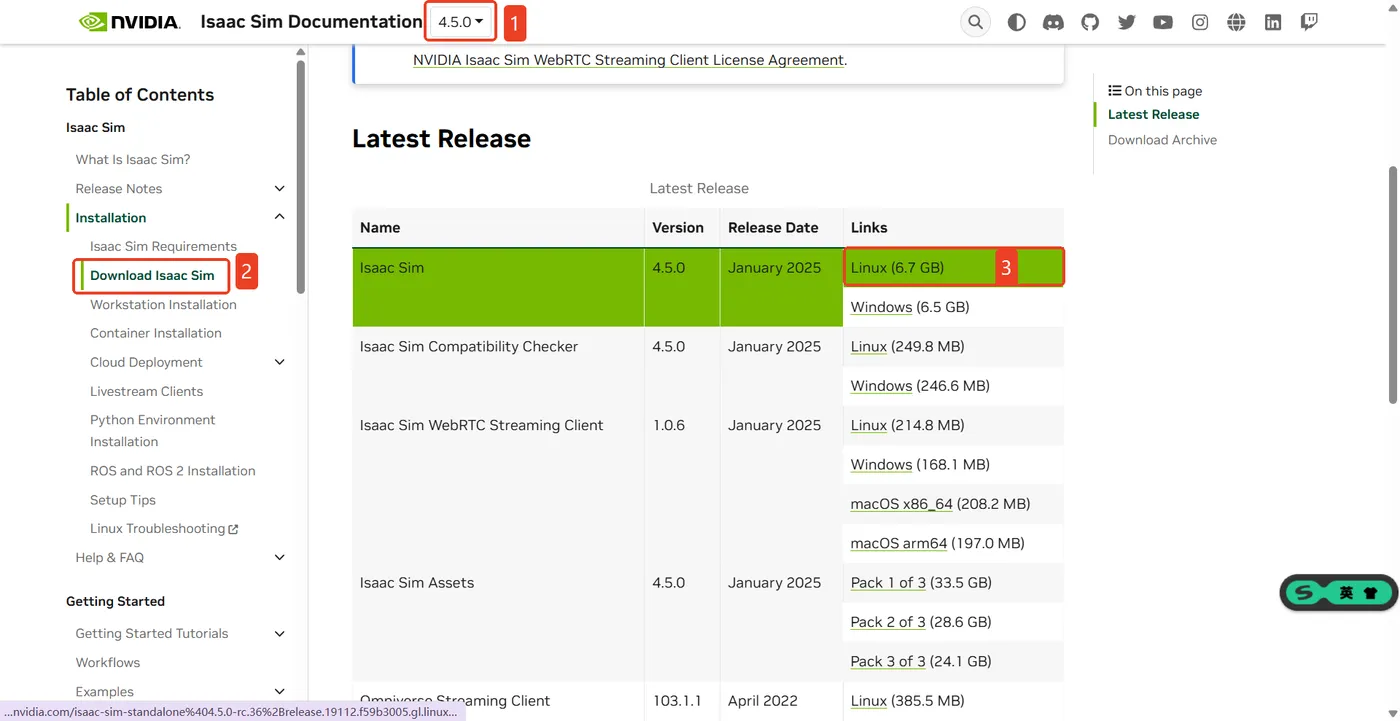Download Isaac Sim Windows (6.5 GB)
Image resolution: width=1400 pixels, height=721 pixels.
pos(881,307)
